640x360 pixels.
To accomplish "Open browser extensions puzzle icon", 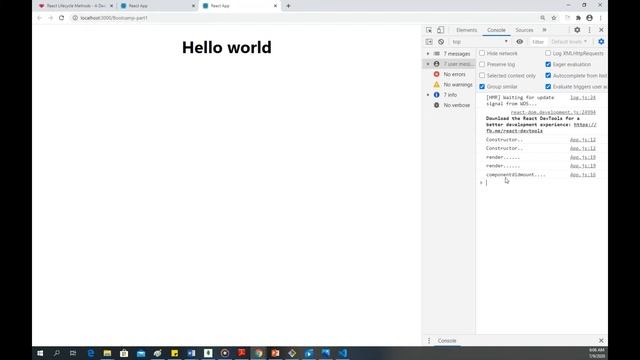I will 578,18.
